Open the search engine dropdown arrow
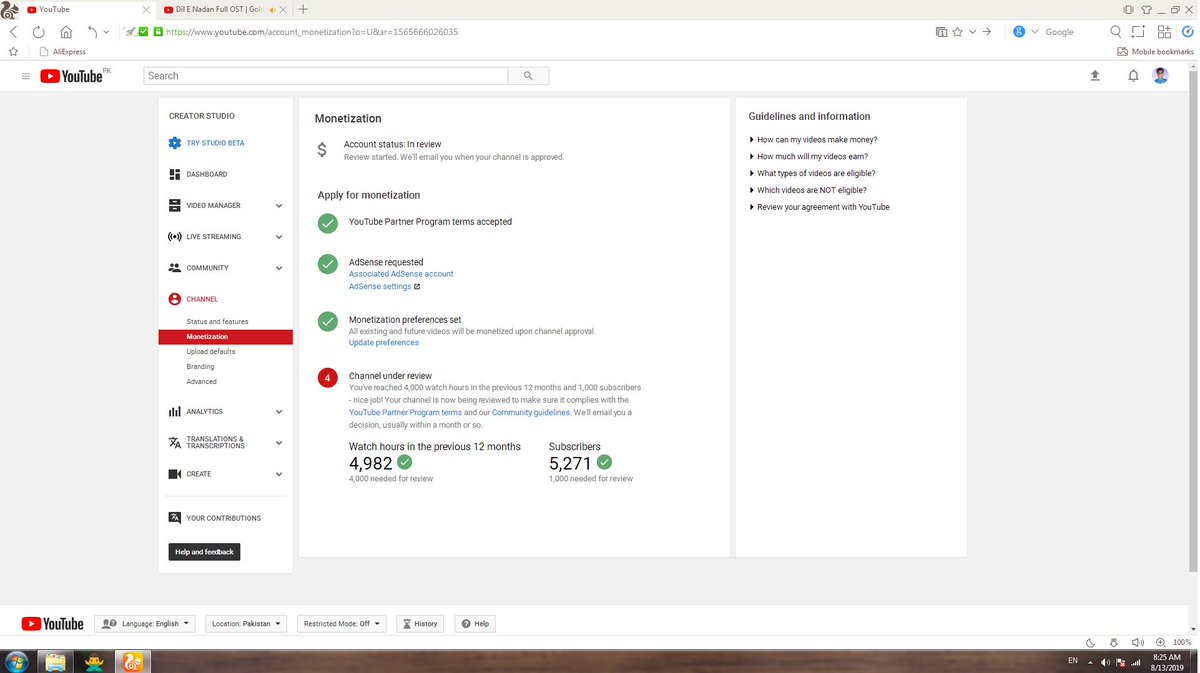 tap(1034, 32)
